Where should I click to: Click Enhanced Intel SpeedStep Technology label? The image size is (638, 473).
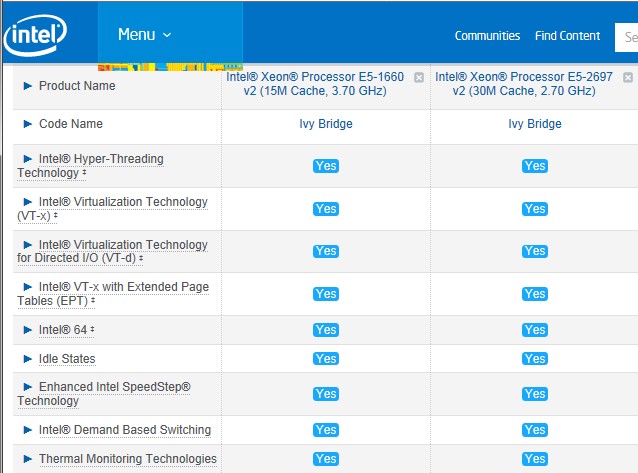pyautogui.click(x=104, y=394)
